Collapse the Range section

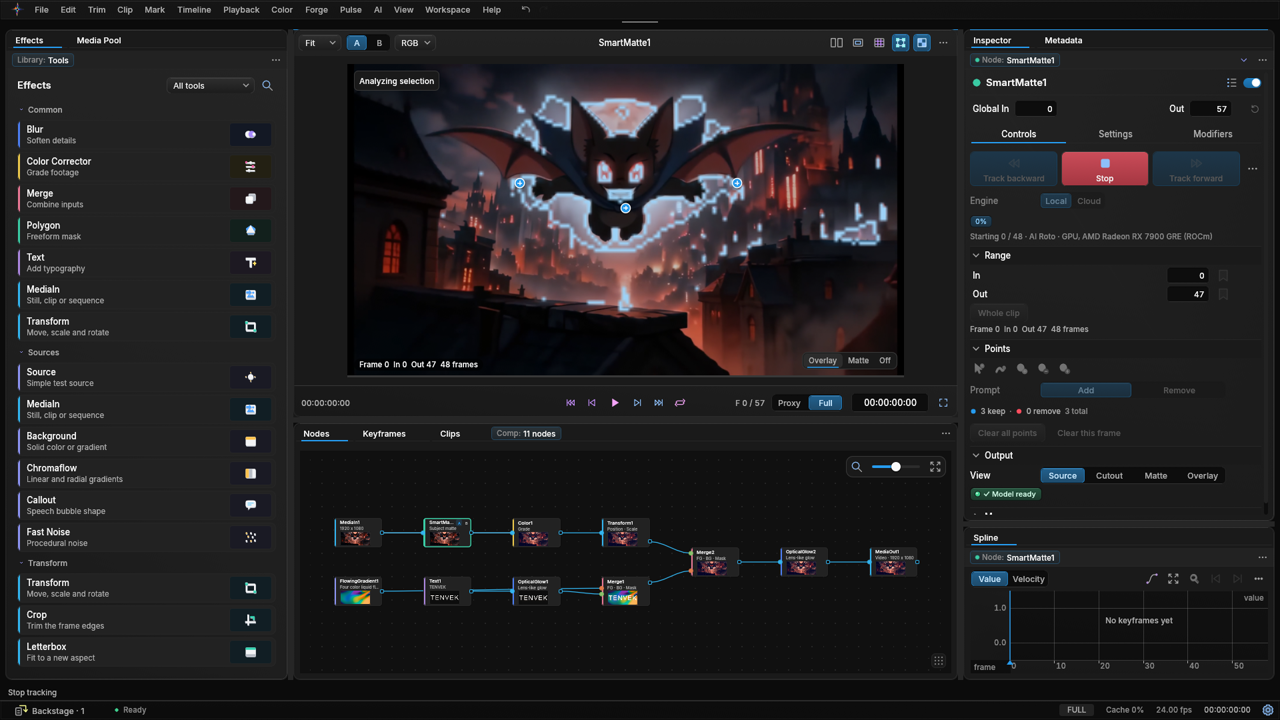[976, 256]
